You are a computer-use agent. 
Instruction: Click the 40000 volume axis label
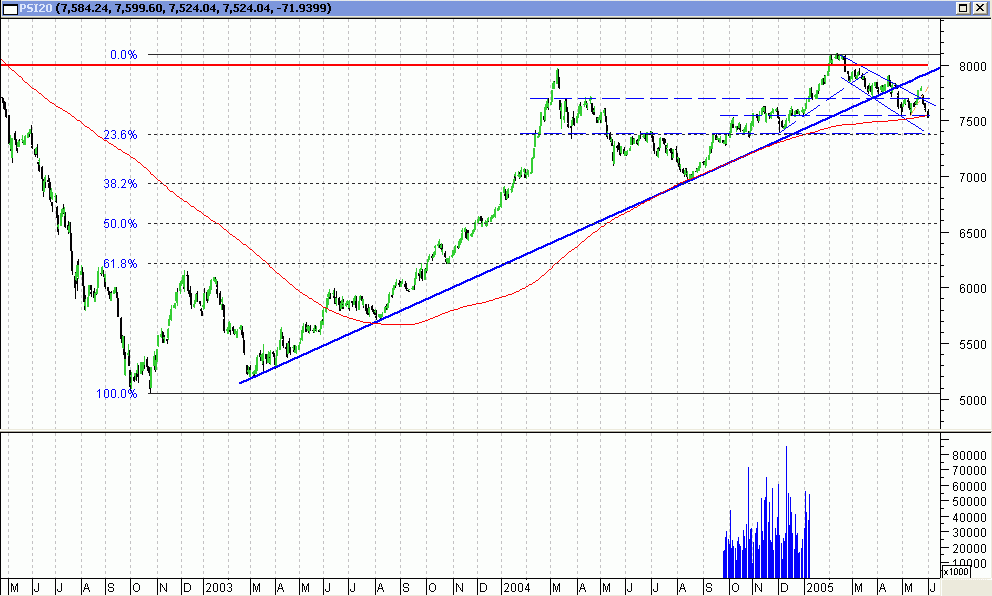click(x=969, y=518)
